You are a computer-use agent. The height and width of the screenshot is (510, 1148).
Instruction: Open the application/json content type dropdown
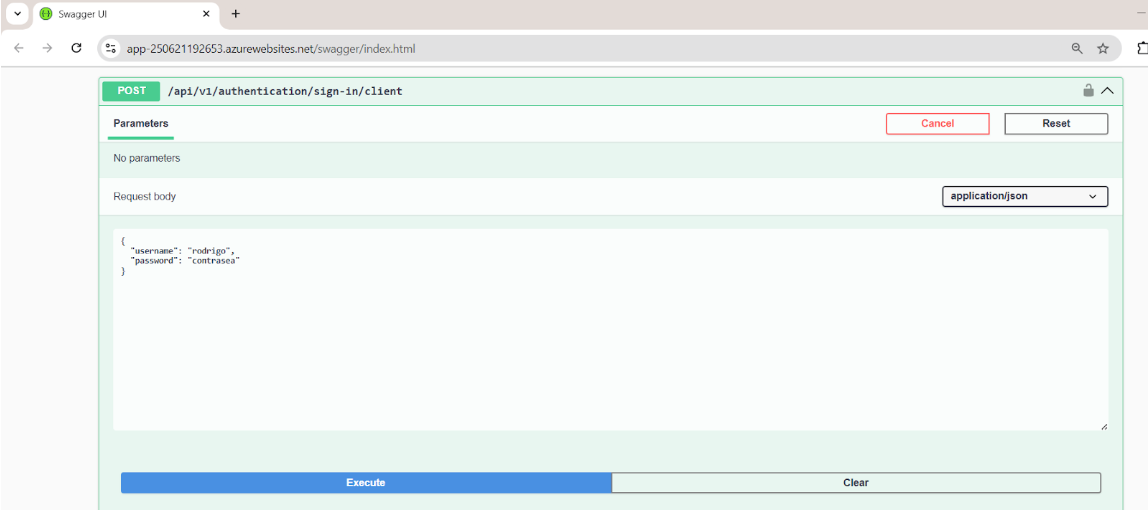1024,197
